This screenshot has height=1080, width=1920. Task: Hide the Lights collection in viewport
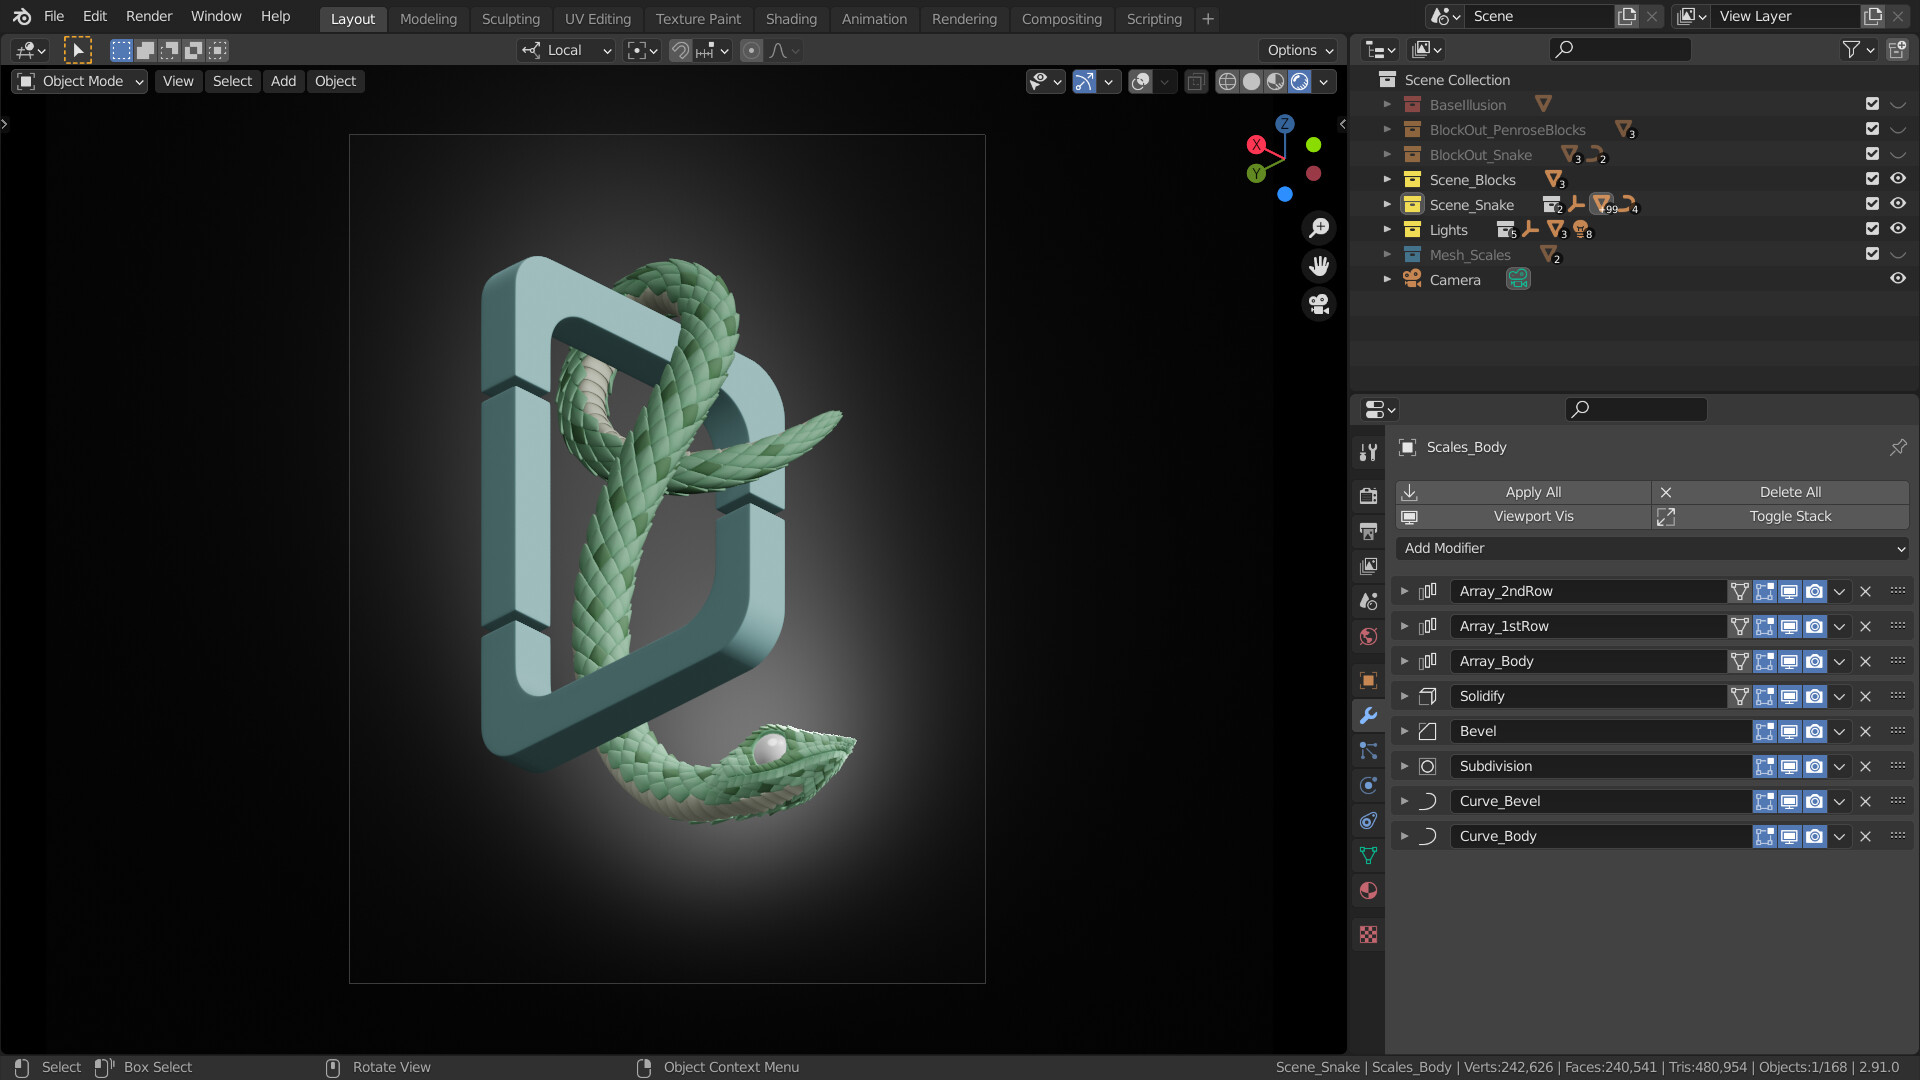[1897, 229]
